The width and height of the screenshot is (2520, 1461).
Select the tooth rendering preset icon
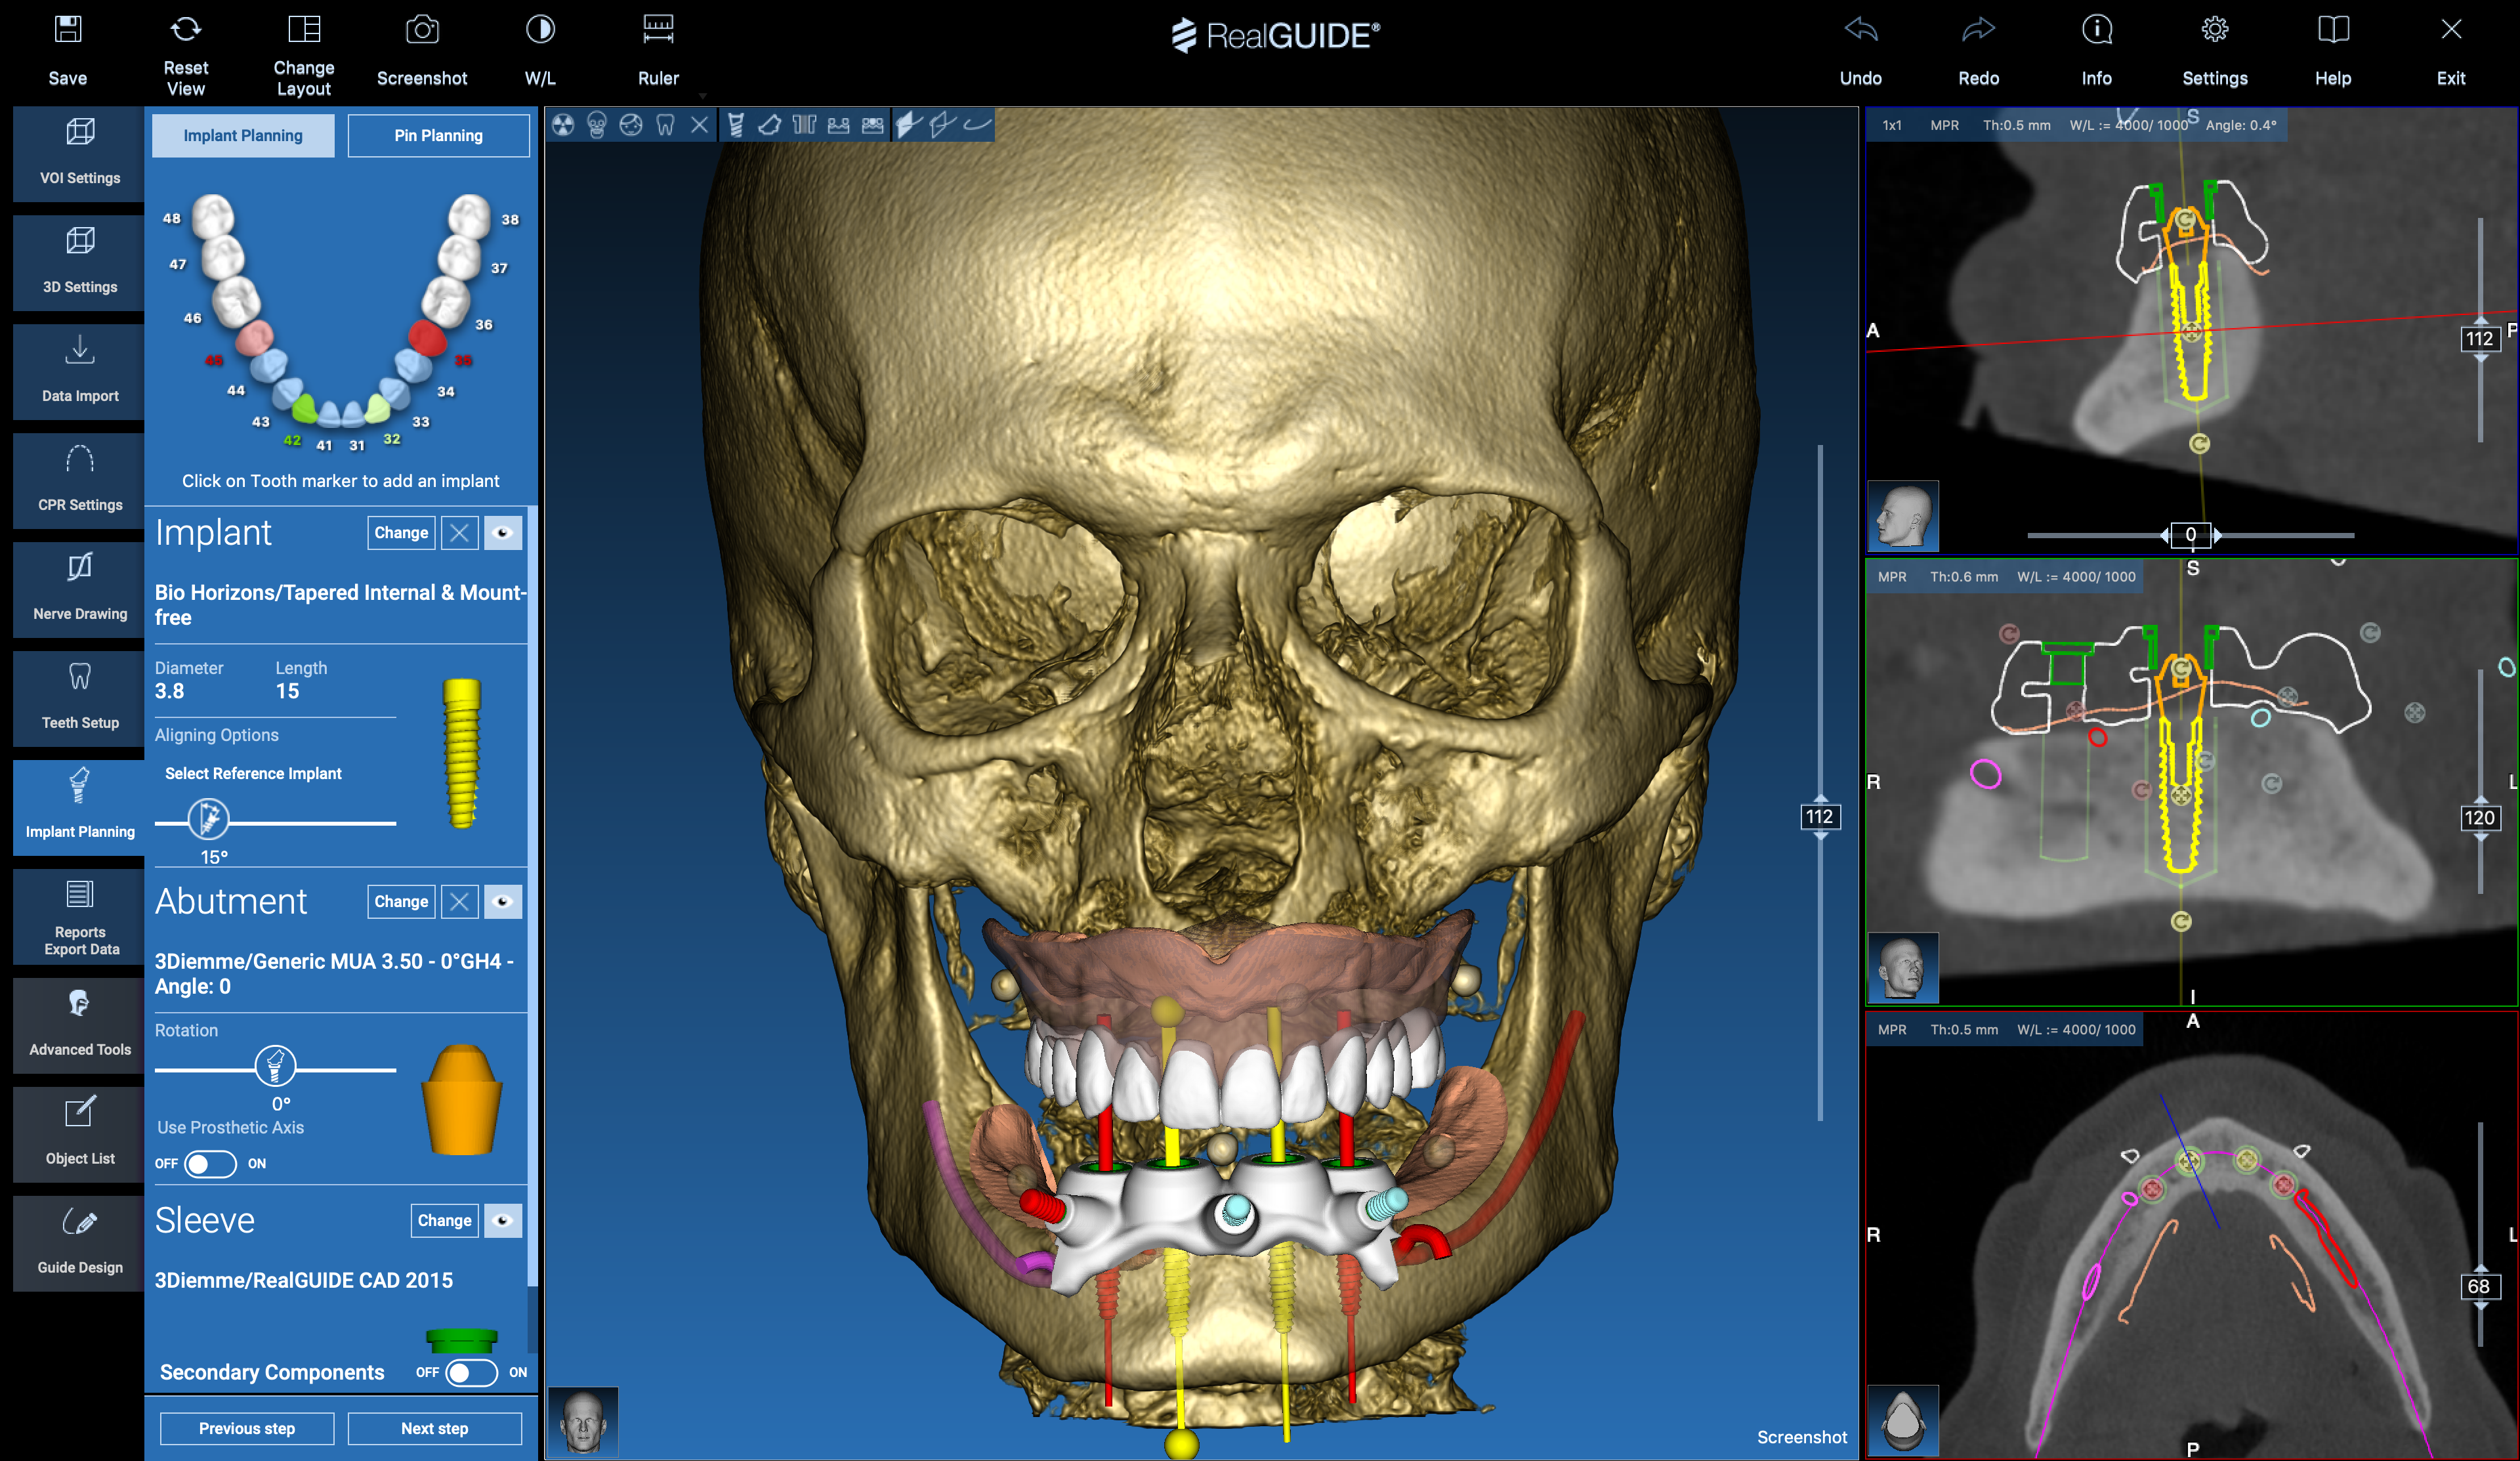pos(665,125)
